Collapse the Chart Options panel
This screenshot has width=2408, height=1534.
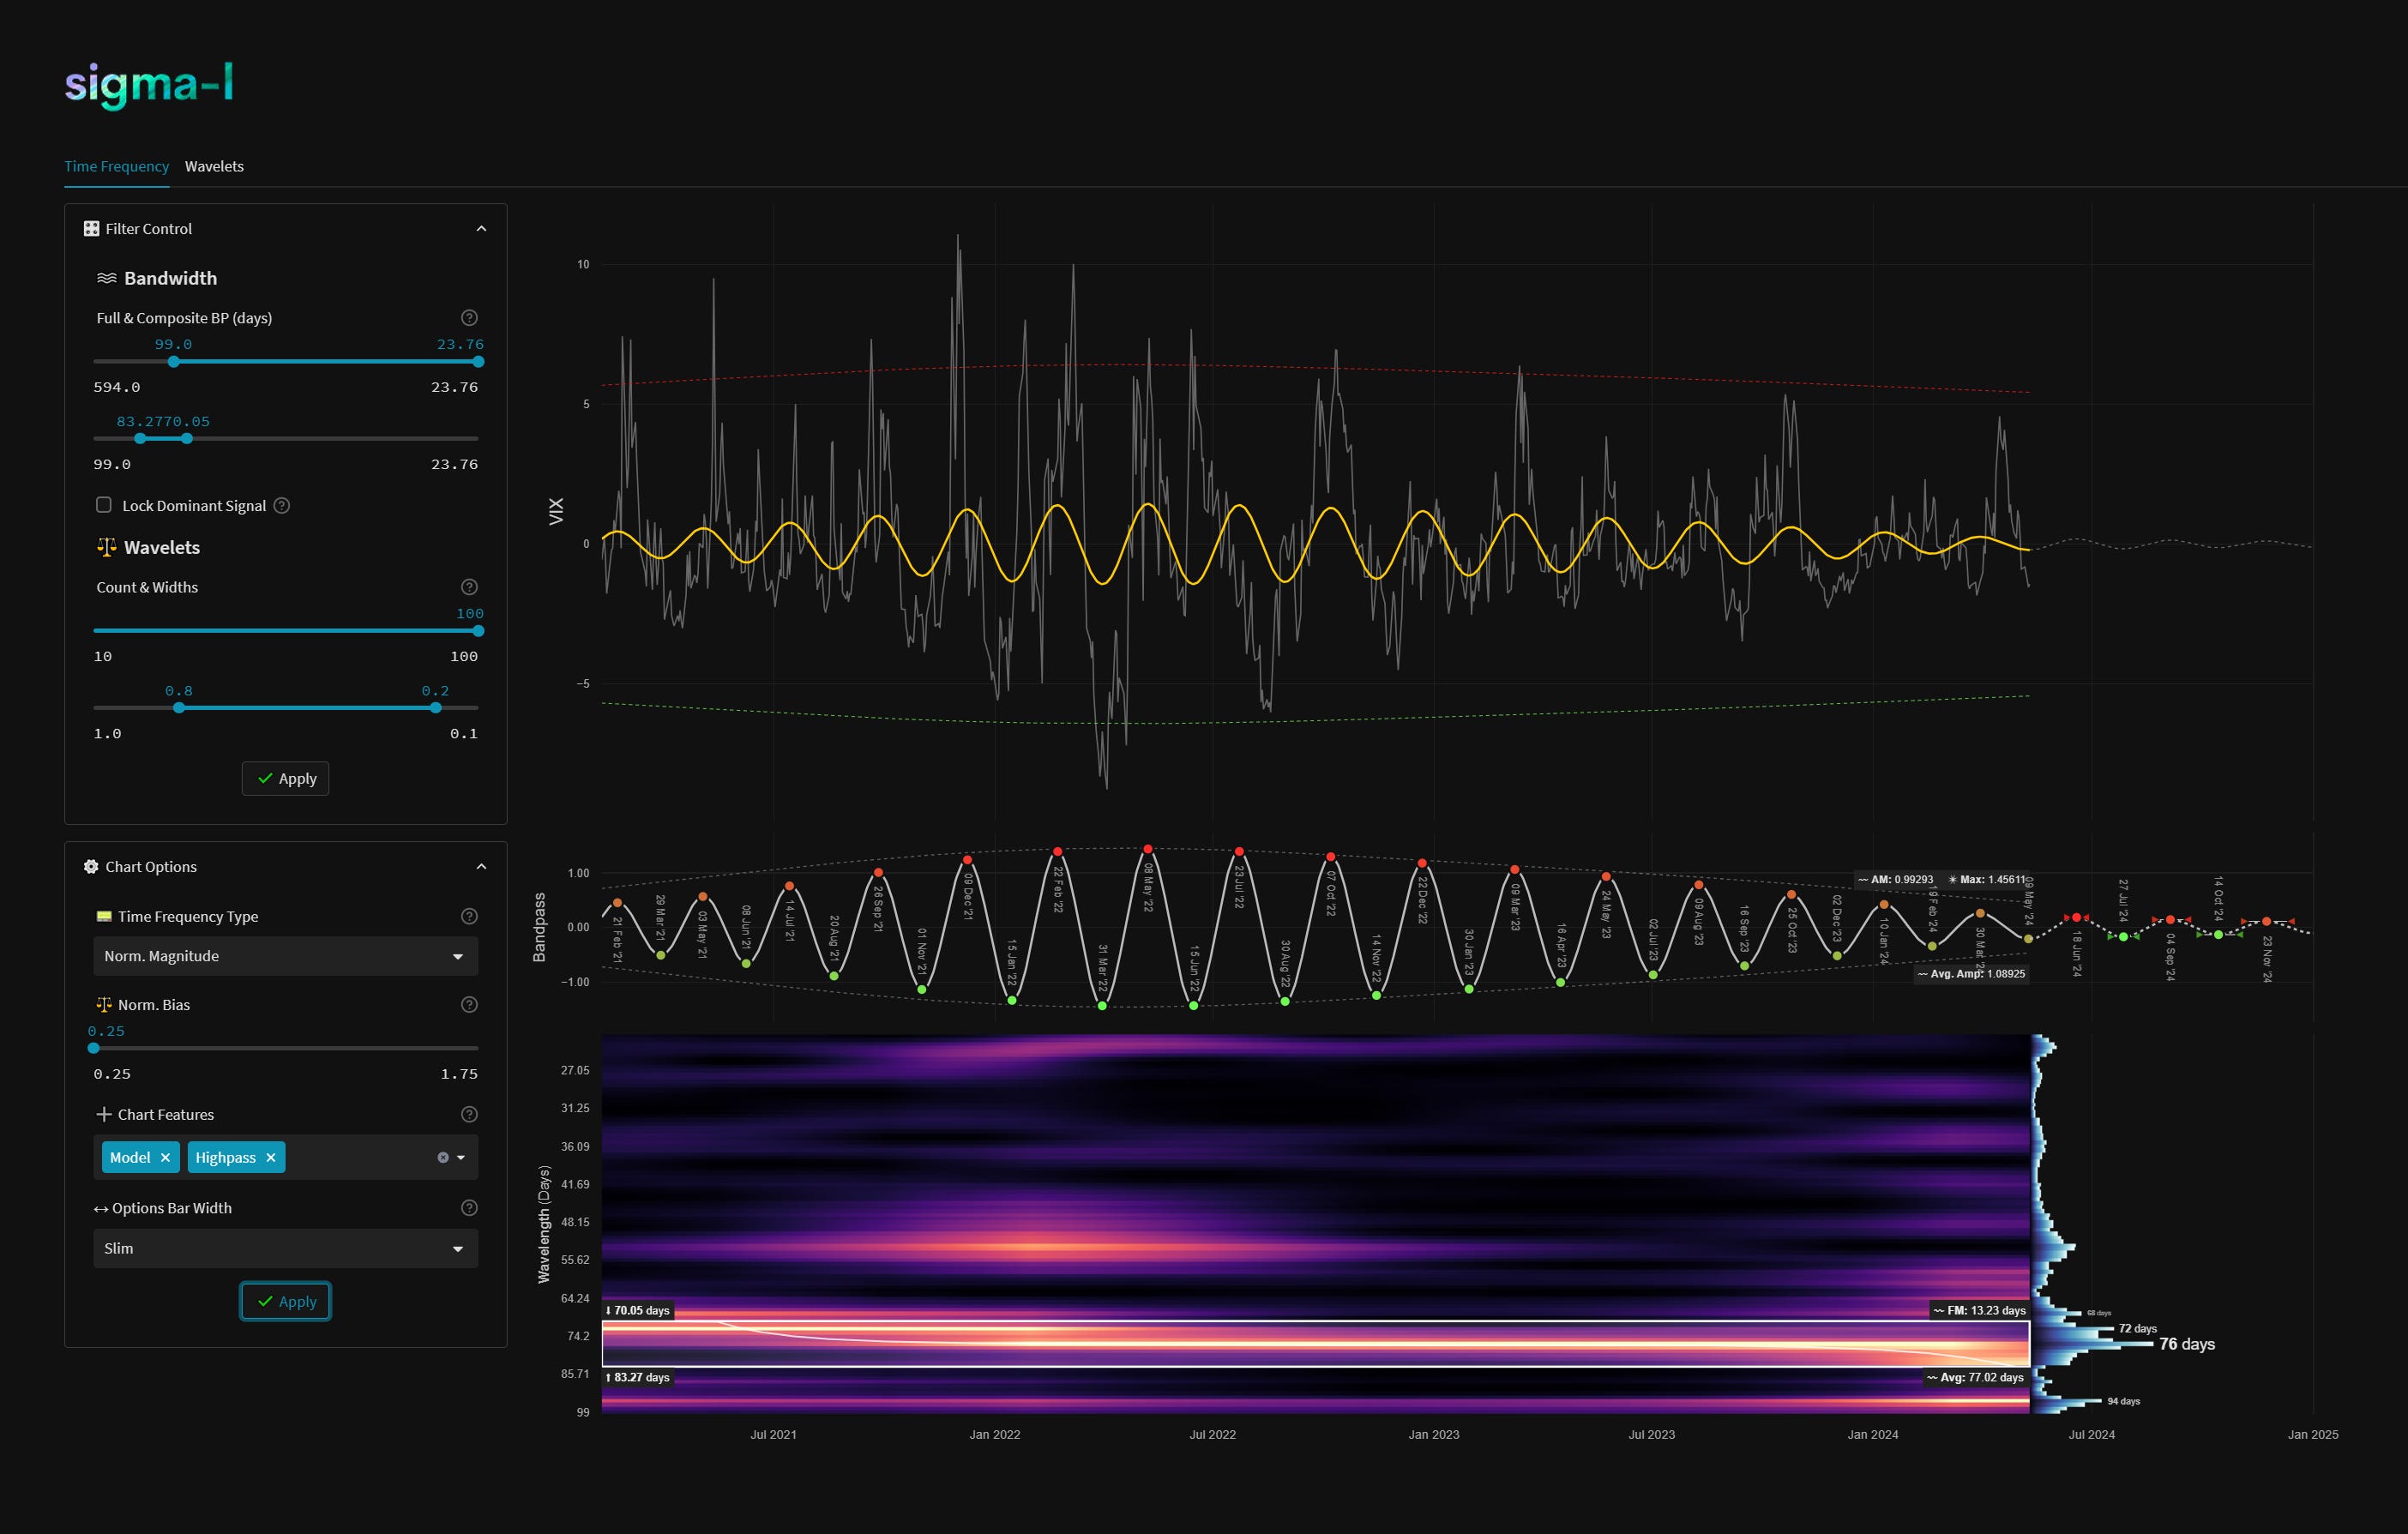pos(481,867)
